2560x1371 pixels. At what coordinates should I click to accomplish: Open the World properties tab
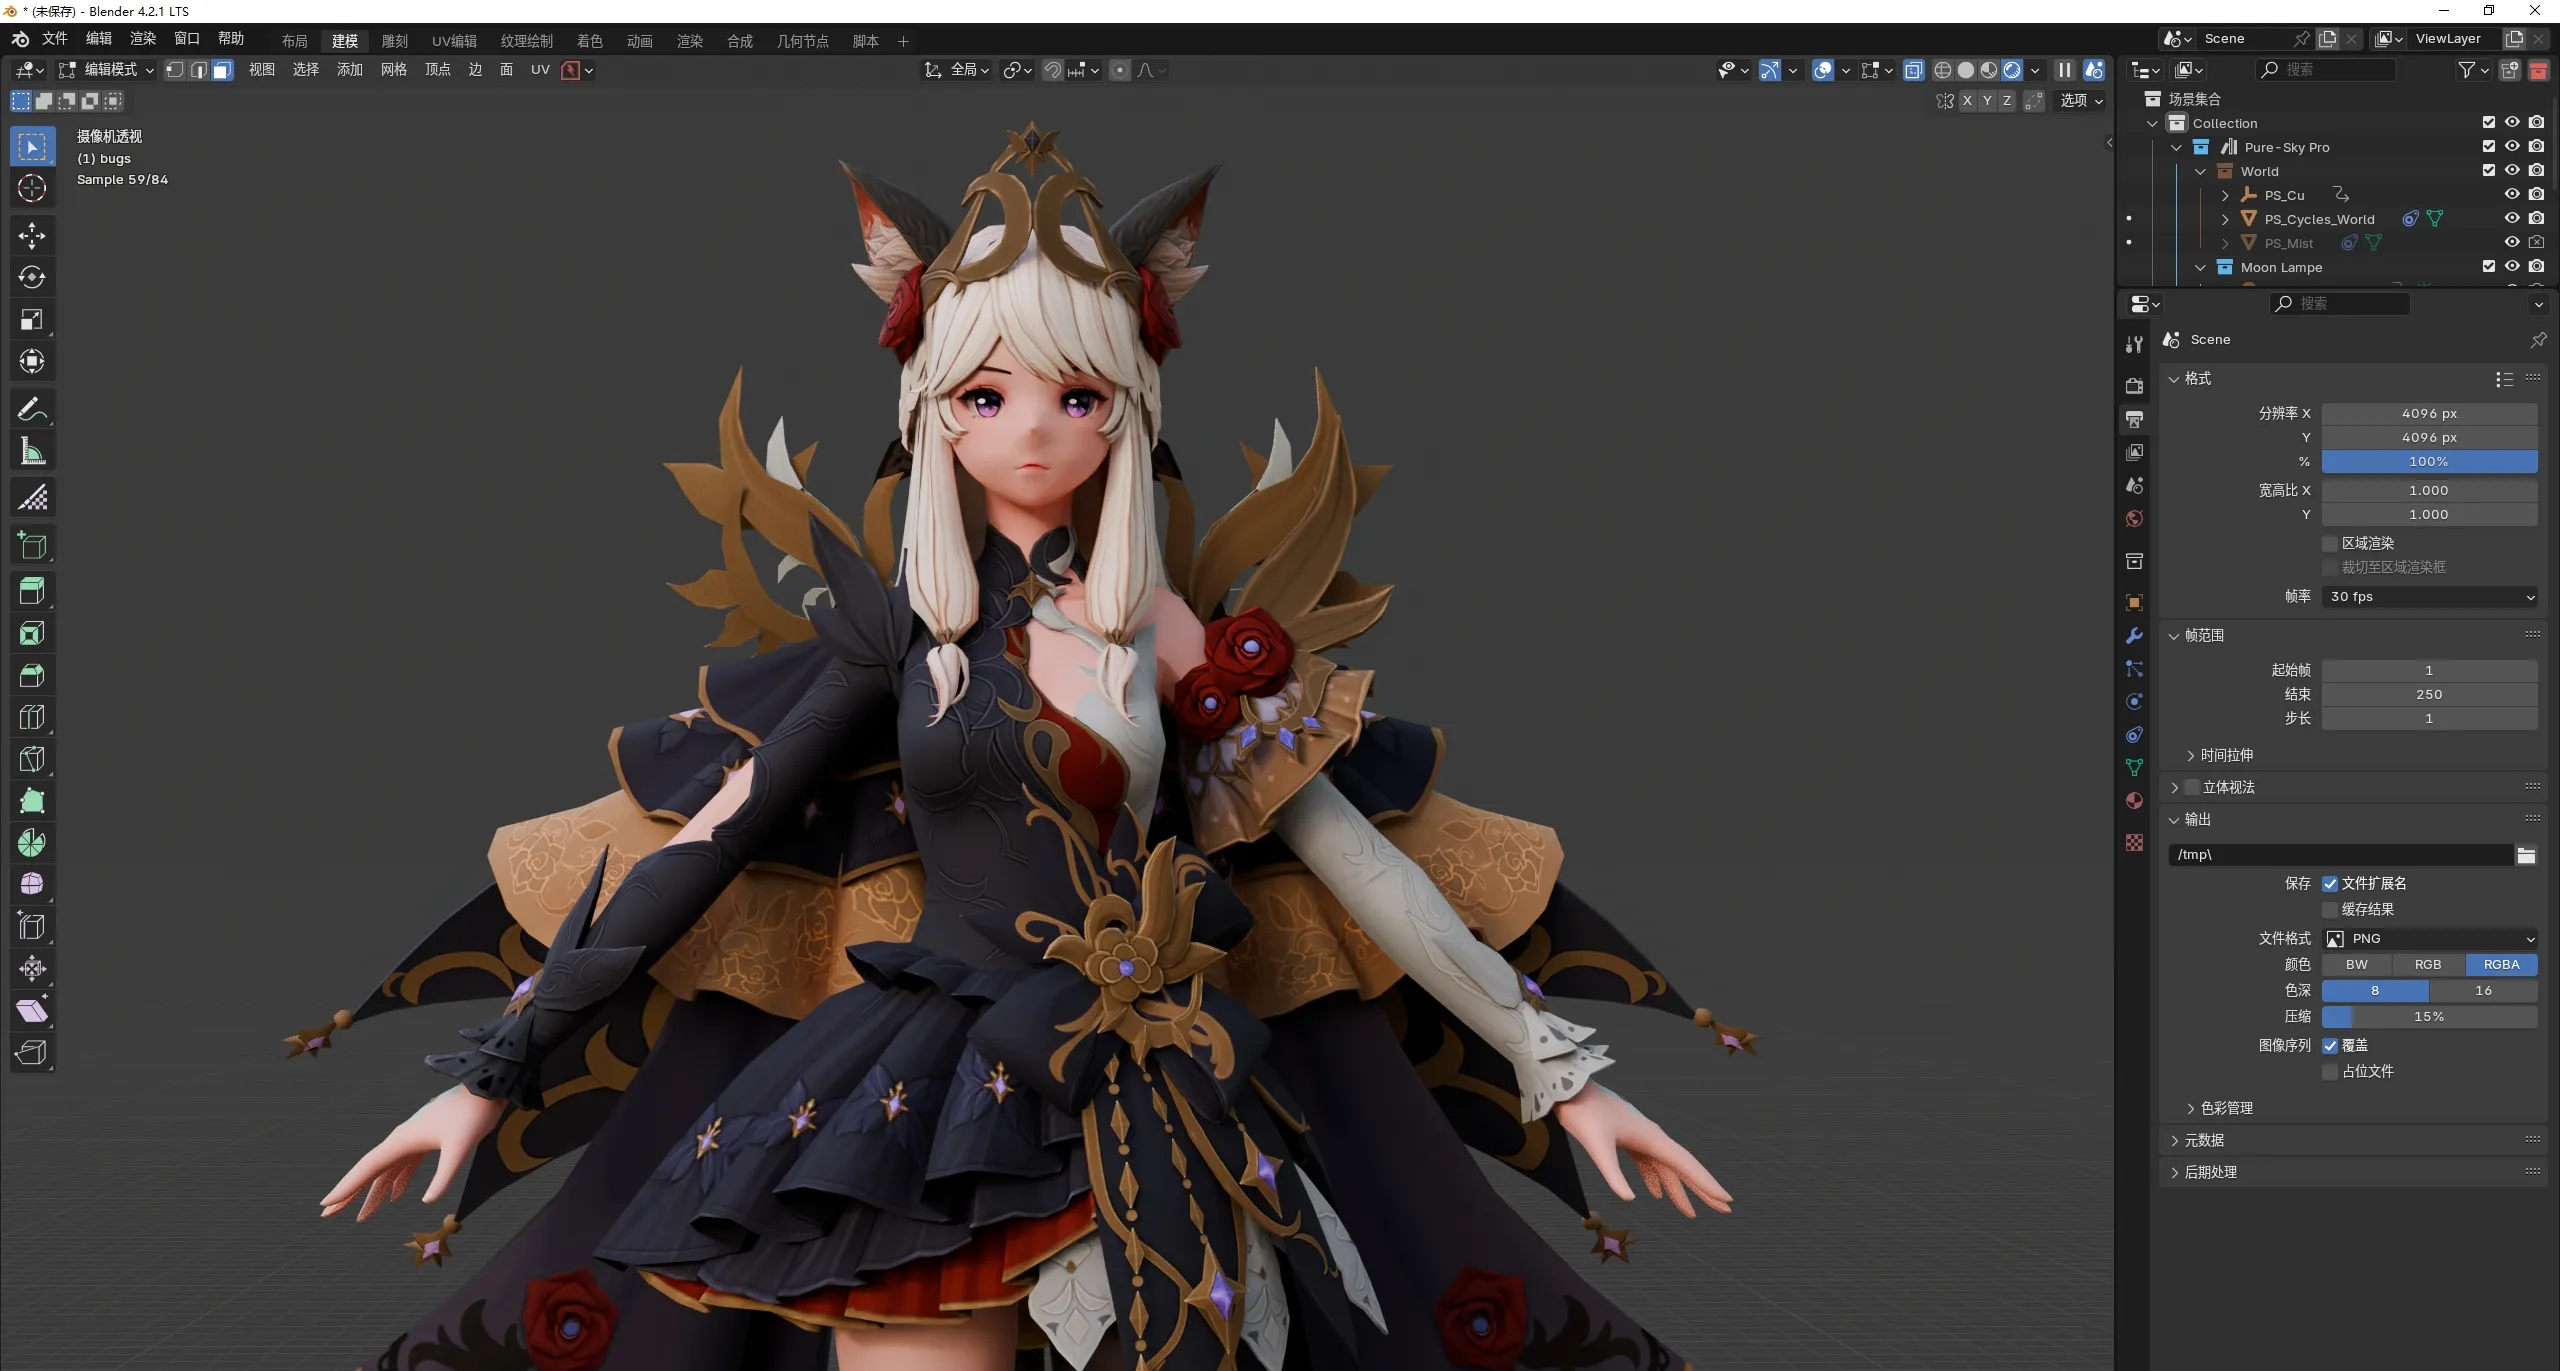pos(2134,518)
